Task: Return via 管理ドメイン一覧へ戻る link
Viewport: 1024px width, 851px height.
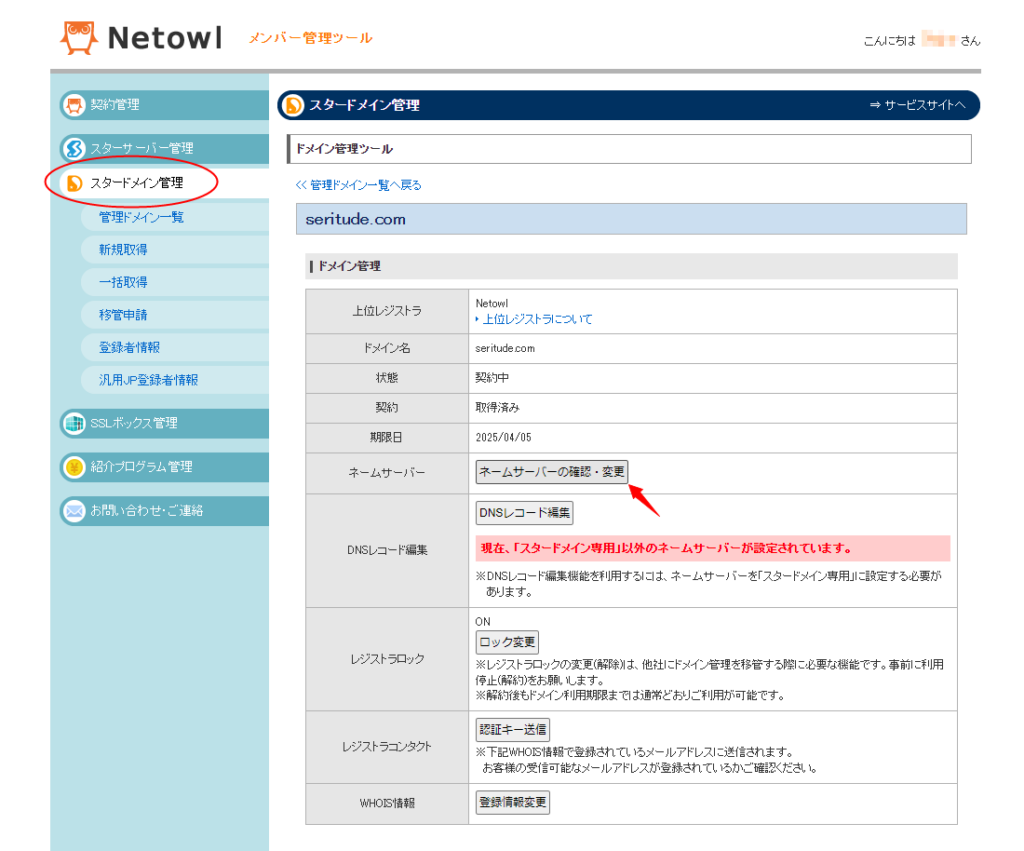Action: pos(359,185)
